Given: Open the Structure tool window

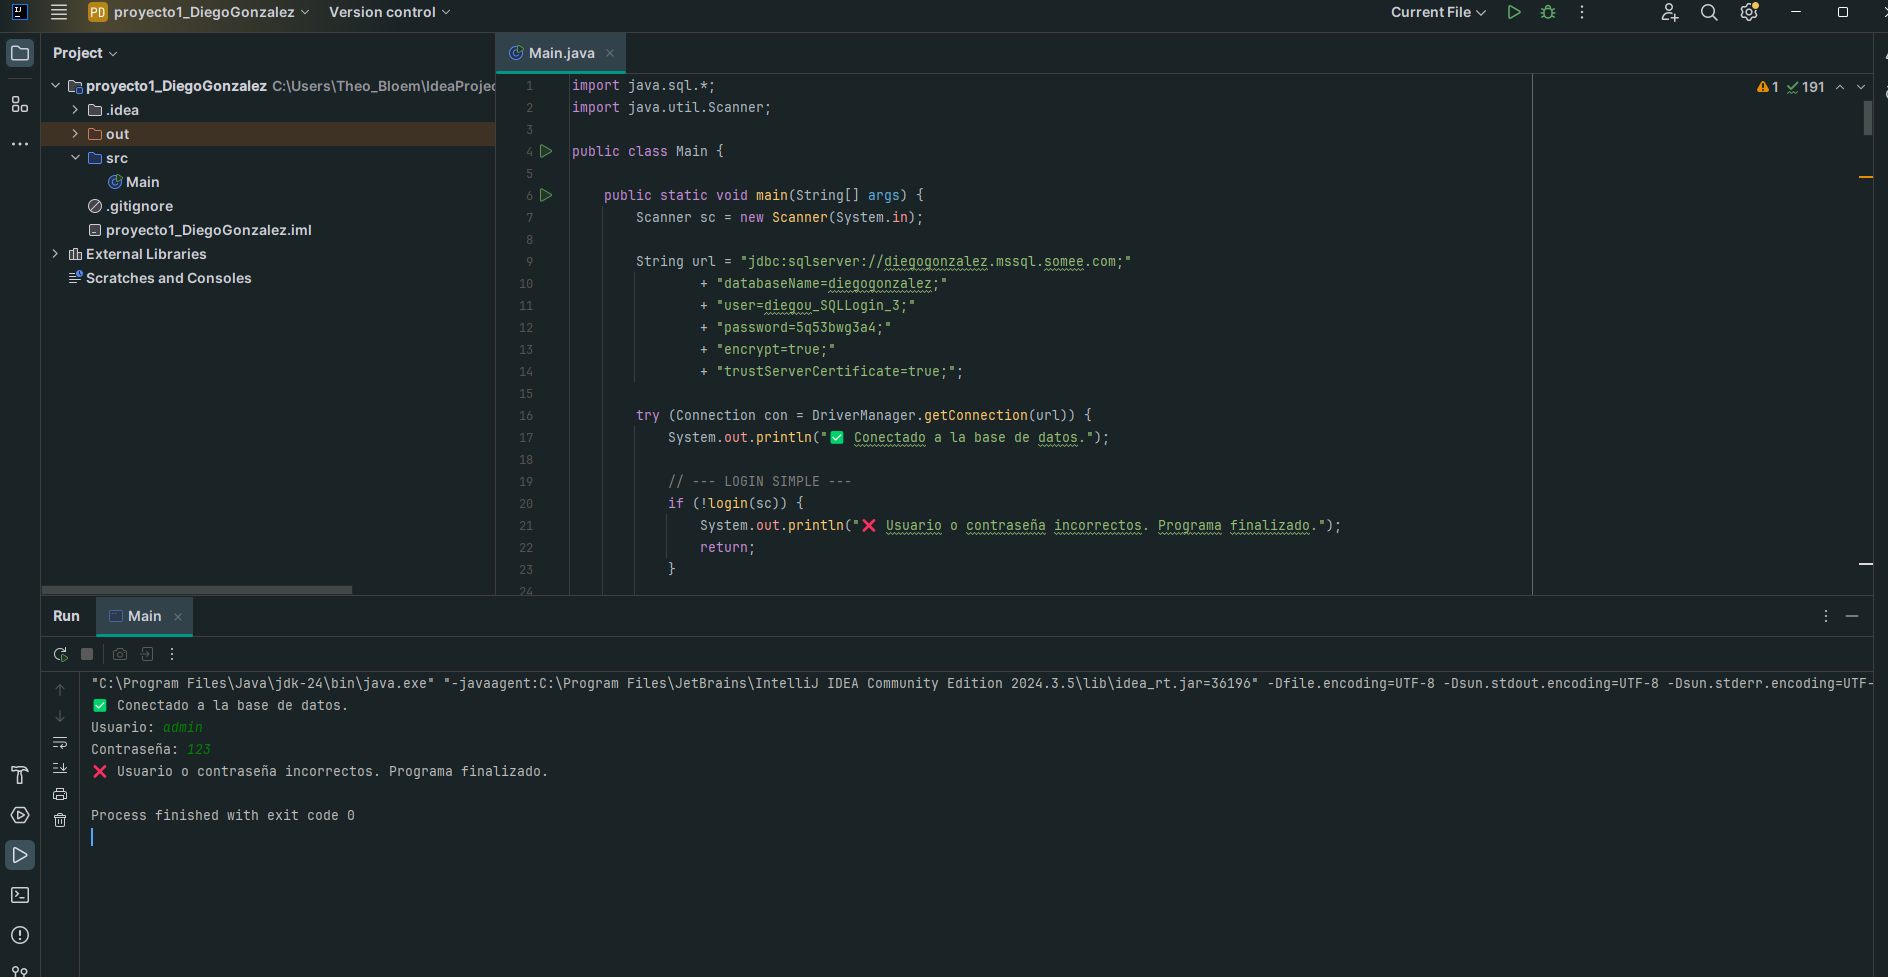Looking at the screenshot, I should 20,104.
